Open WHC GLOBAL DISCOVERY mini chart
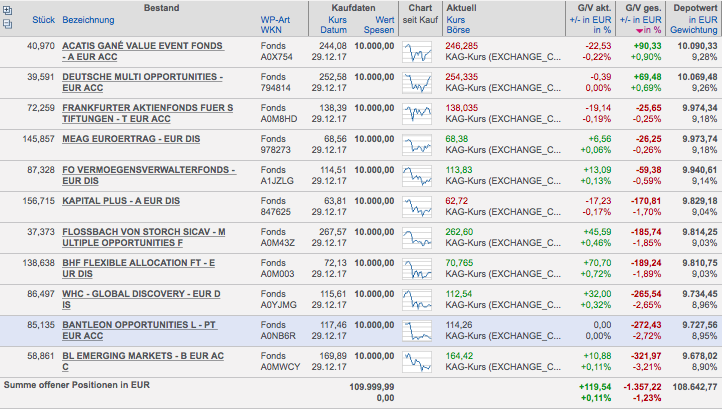This screenshot has height=409, width=722. coord(417,299)
